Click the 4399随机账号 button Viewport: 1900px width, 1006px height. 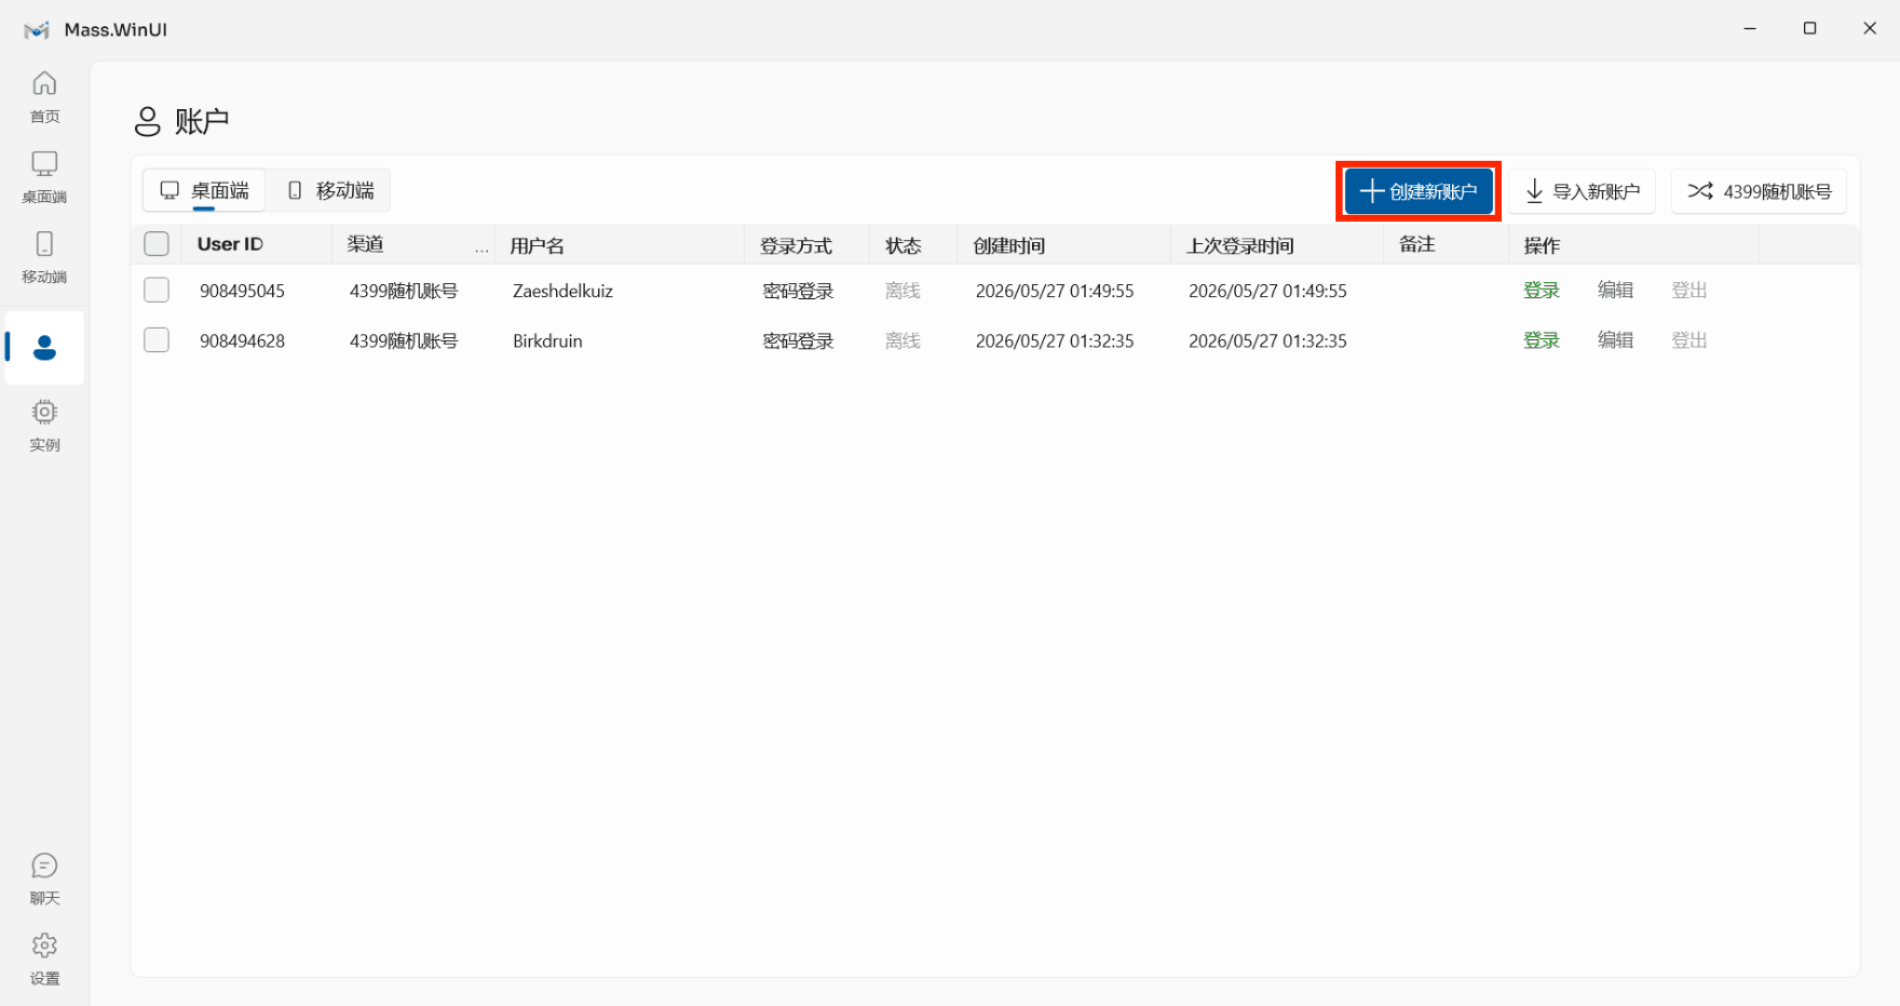coord(1759,191)
